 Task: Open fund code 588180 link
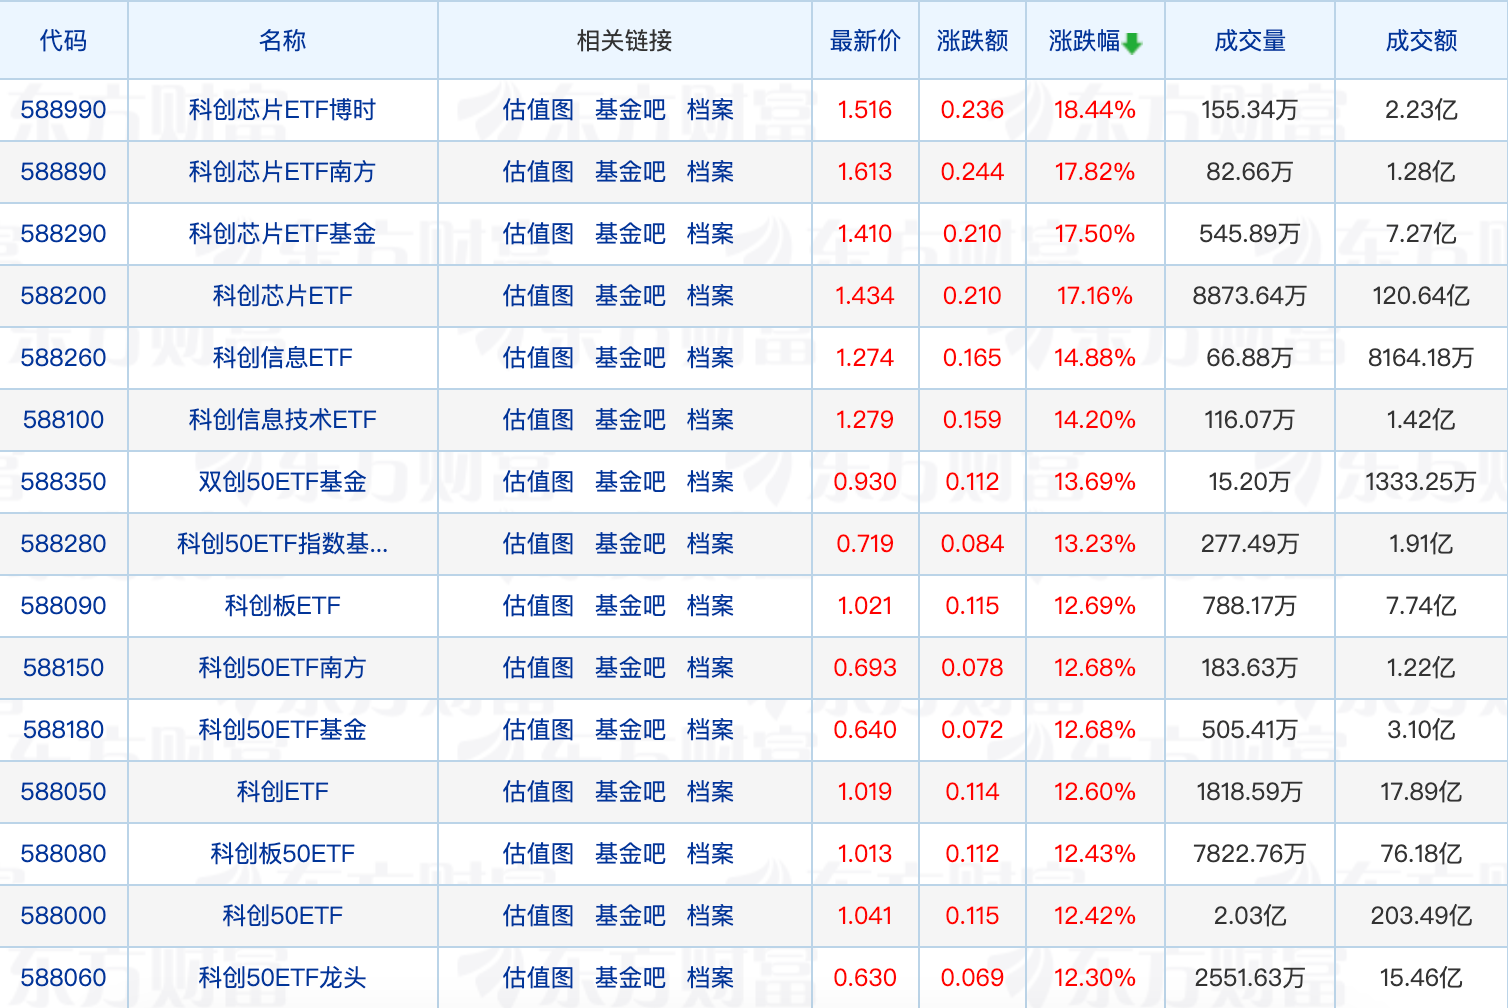tap(63, 730)
